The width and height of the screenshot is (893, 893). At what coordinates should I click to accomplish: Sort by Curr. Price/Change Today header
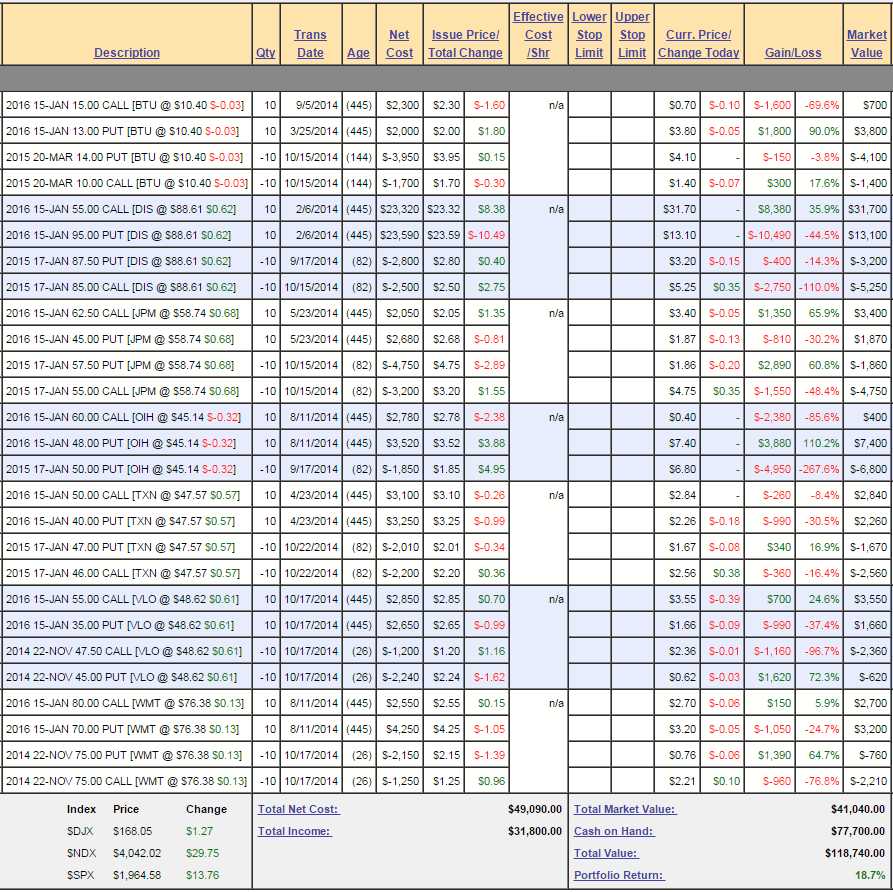[x=699, y=44]
